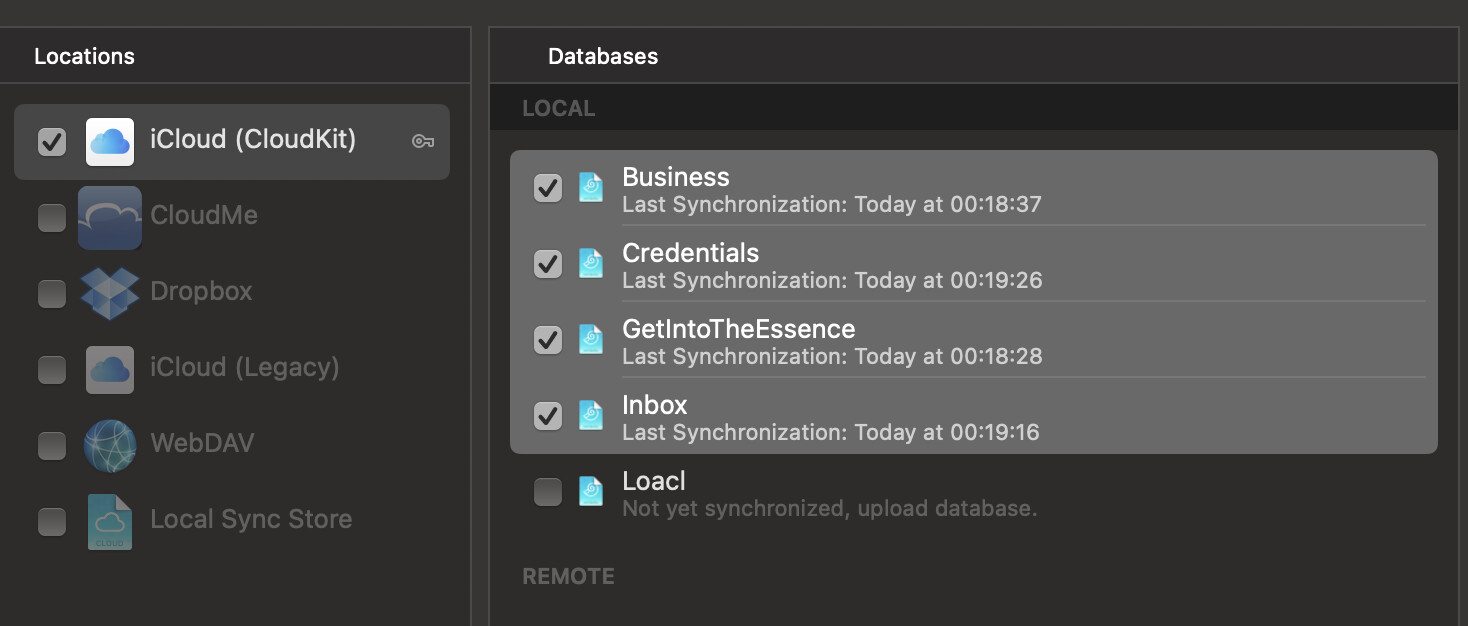Click the WebDAV globe icon
This screenshot has height=626, width=1468.
pyautogui.click(x=110, y=445)
